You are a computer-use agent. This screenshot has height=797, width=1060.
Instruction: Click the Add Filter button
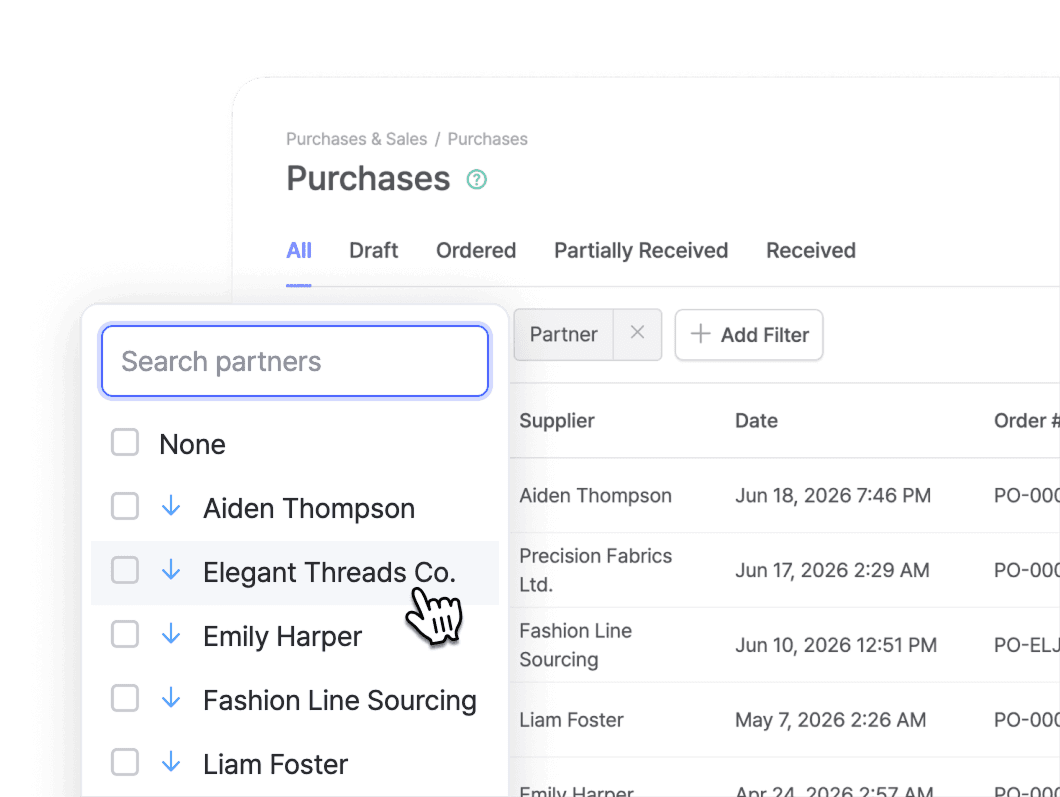[749, 335]
